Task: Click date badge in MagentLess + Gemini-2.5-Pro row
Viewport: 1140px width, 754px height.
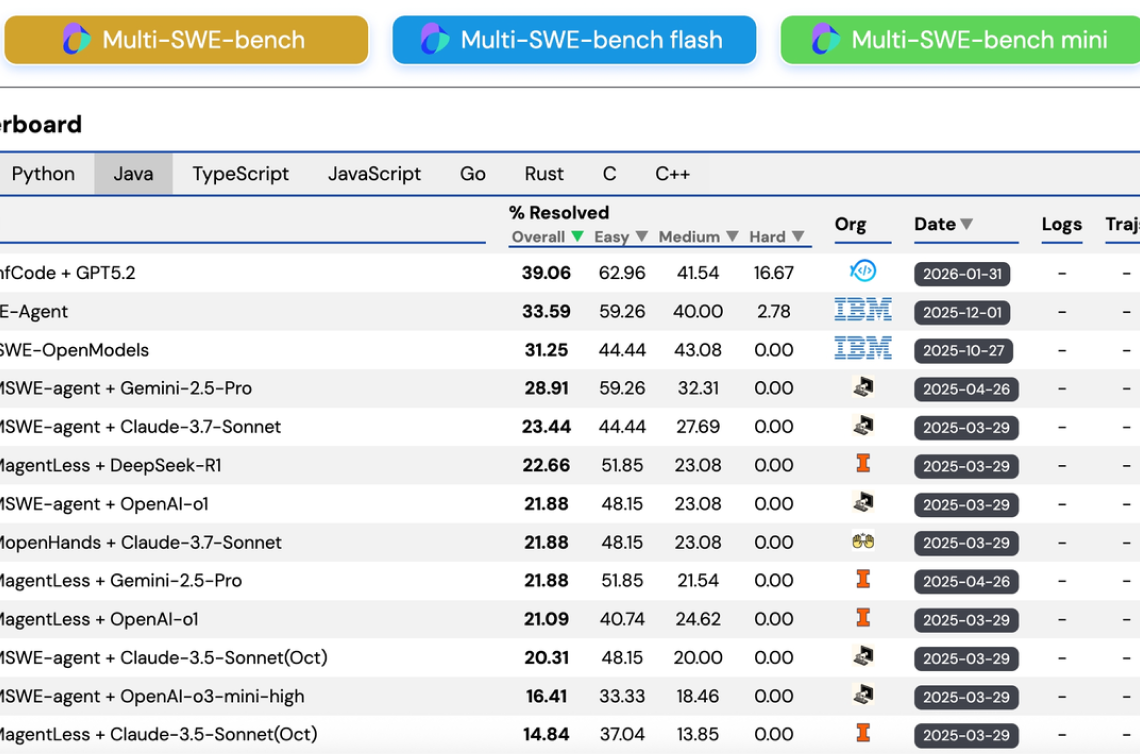Action: click(x=966, y=582)
